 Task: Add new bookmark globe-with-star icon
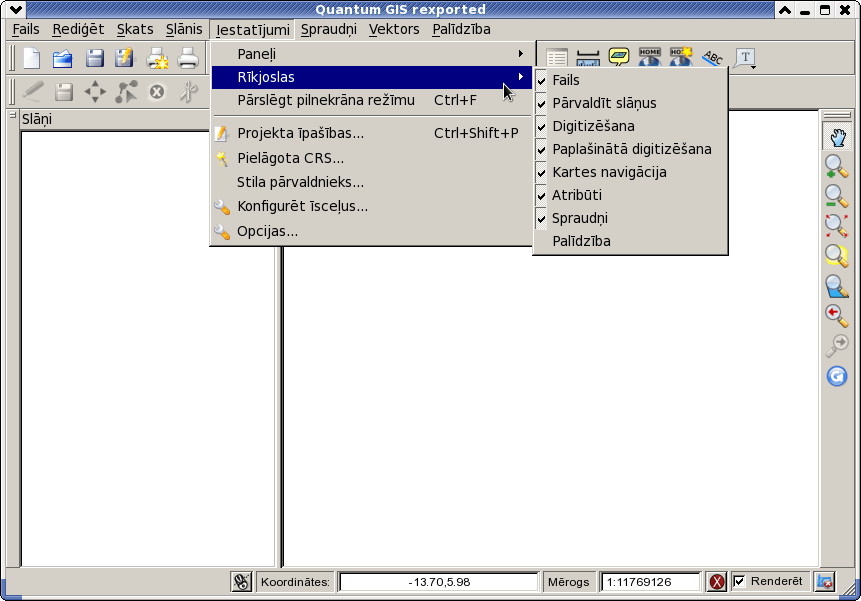[681, 57]
